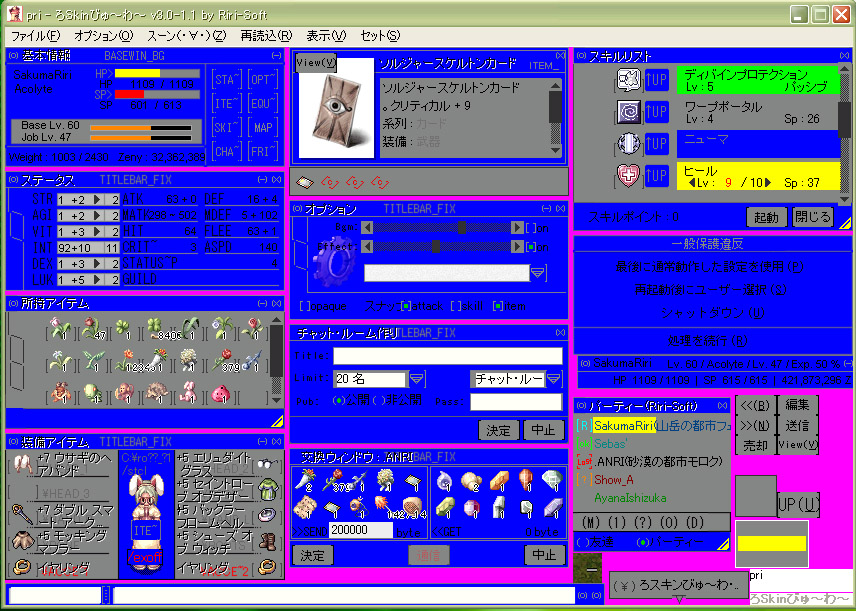The height and width of the screenshot is (611, 856).
Task: Collapse the 基本情報 window with its (-) button
Action: click(276, 56)
